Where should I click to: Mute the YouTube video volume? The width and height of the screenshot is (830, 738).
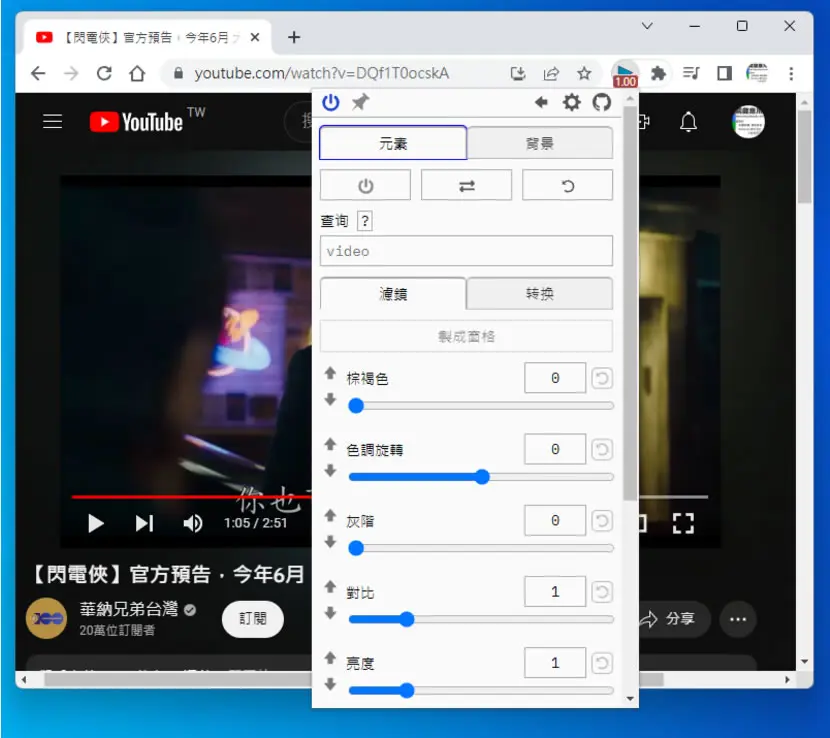[x=192, y=523]
